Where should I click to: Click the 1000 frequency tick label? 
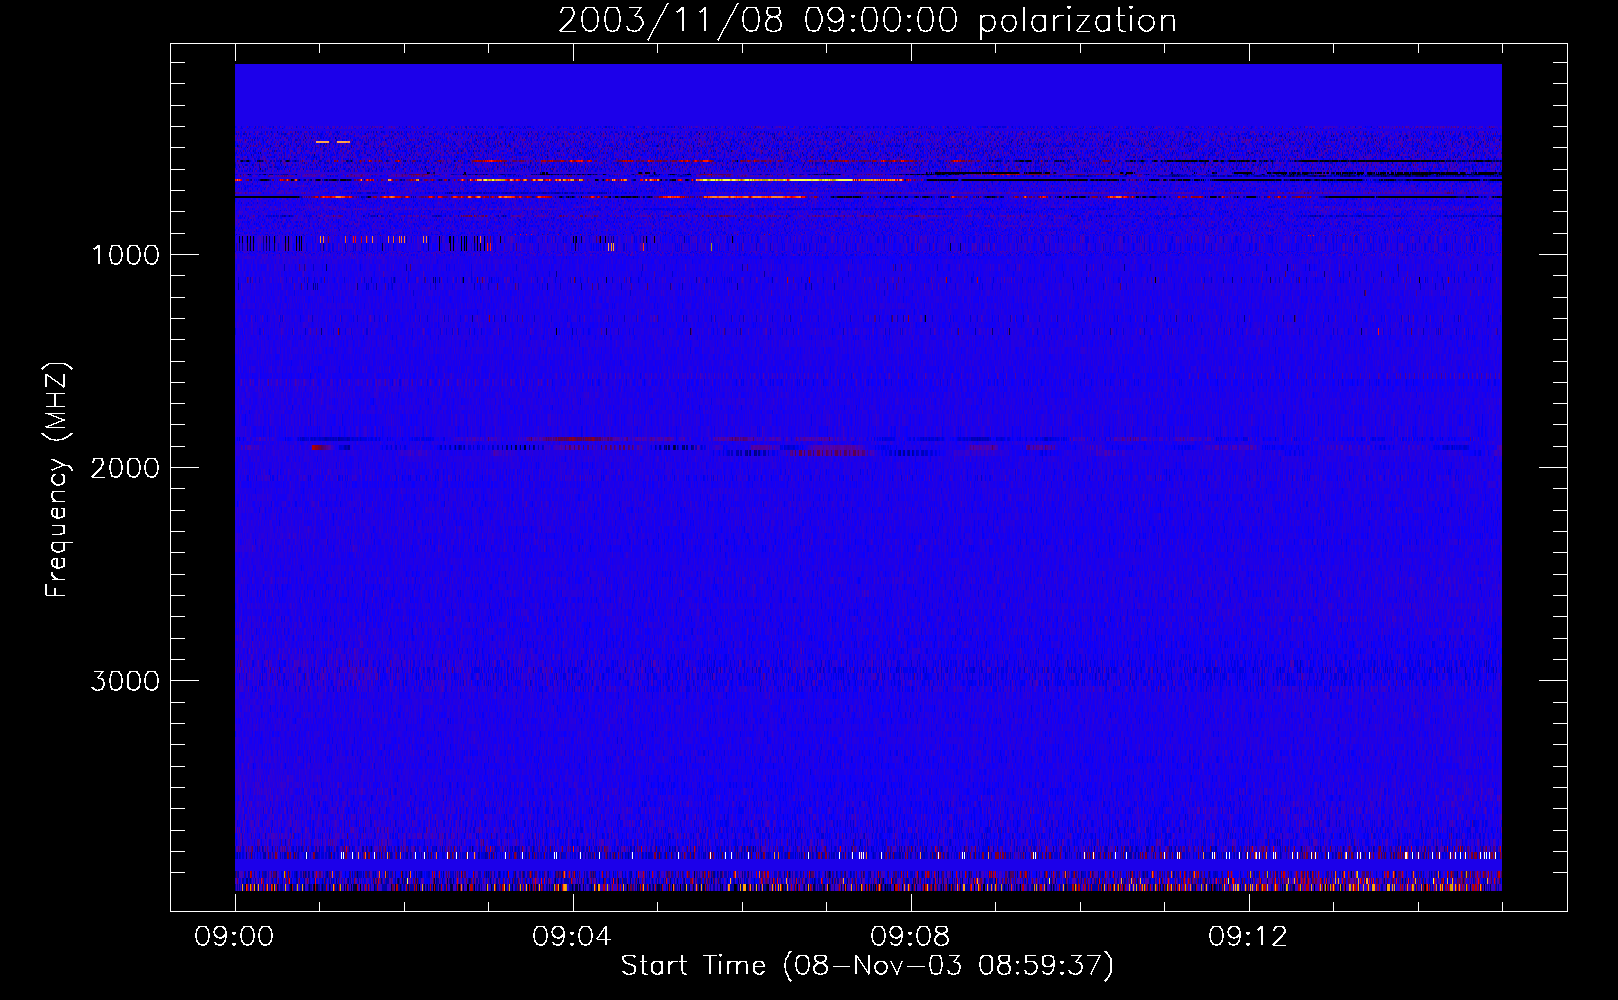(125, 255)
